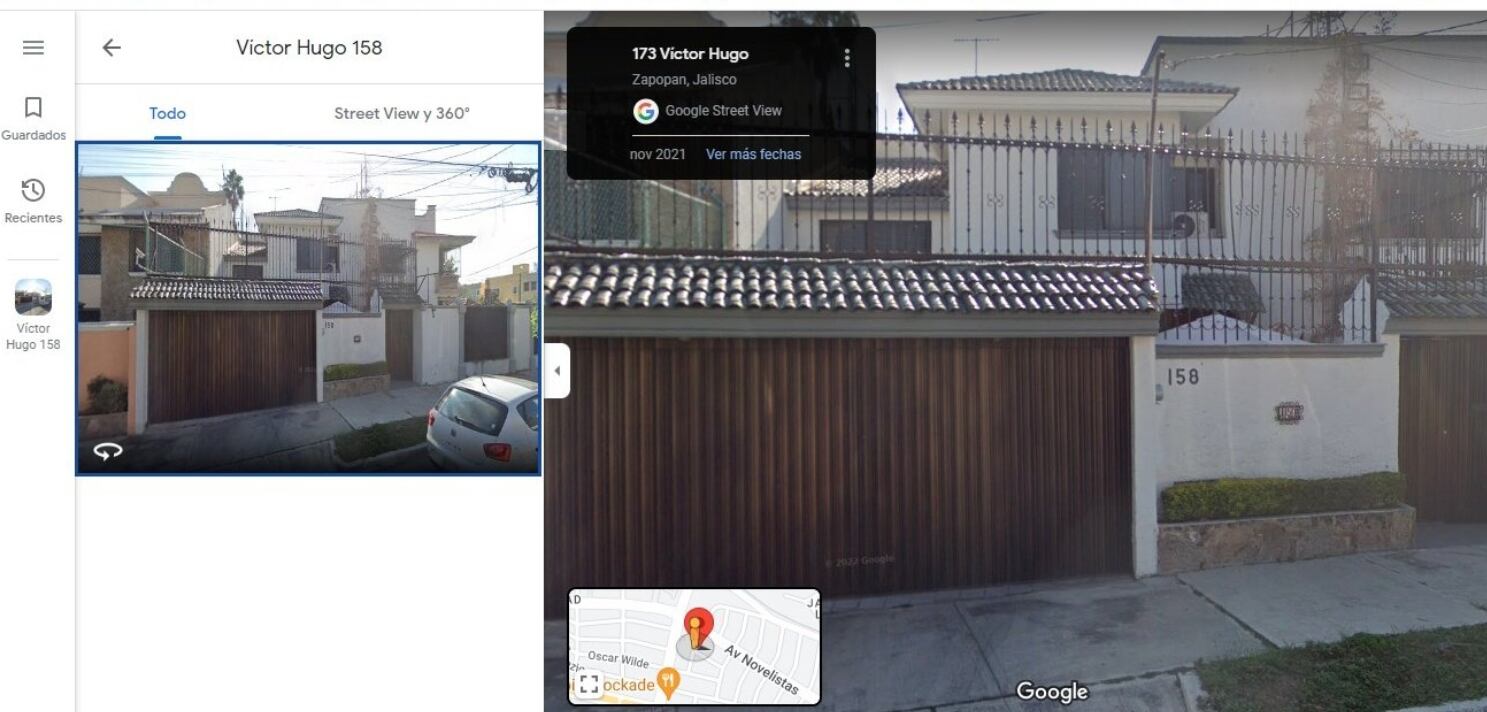Switch to the Todo tab

[167, 113]
